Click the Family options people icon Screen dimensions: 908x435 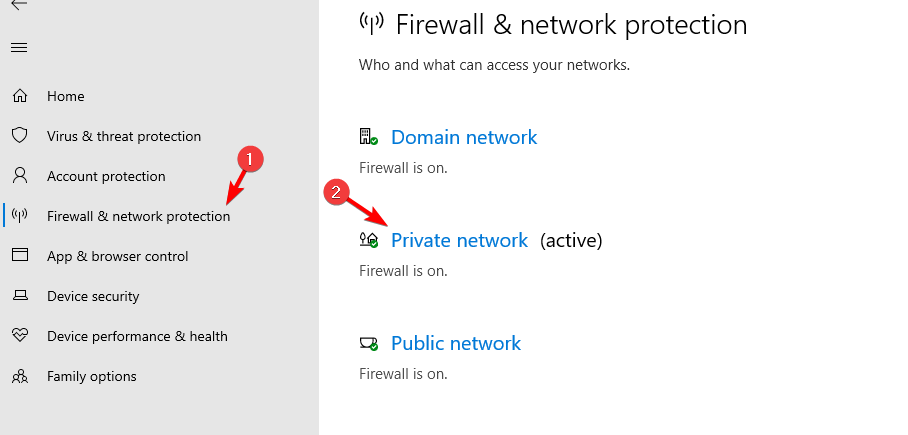tap(20, 376)
